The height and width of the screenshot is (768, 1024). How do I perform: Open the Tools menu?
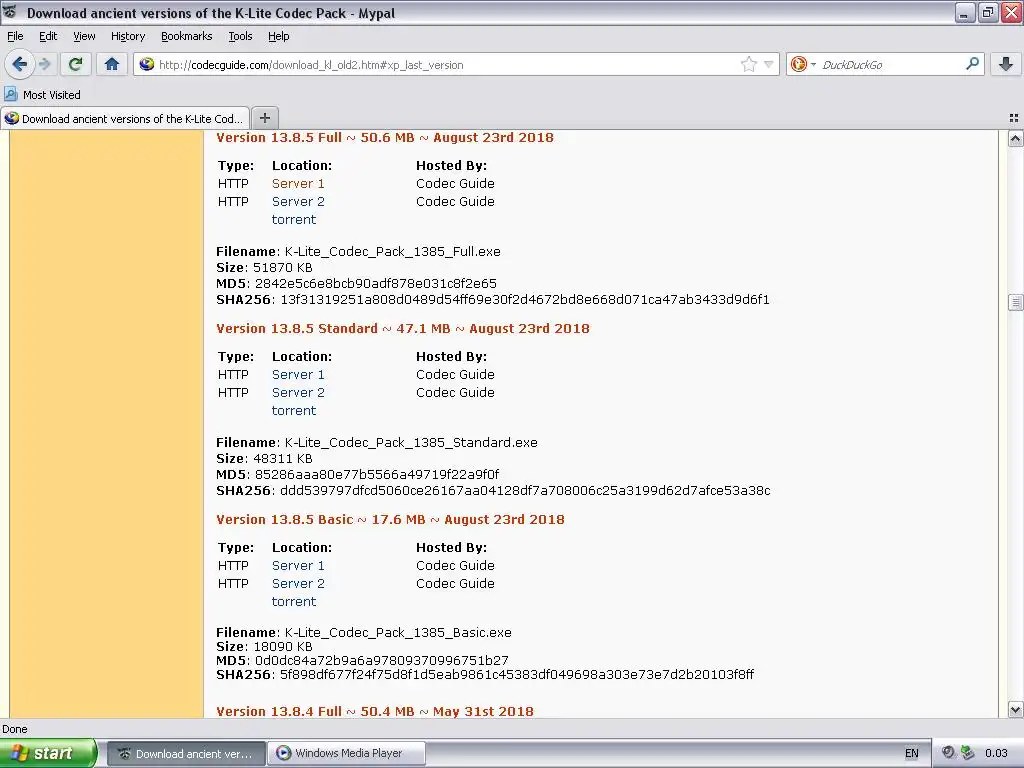(240, 36)
